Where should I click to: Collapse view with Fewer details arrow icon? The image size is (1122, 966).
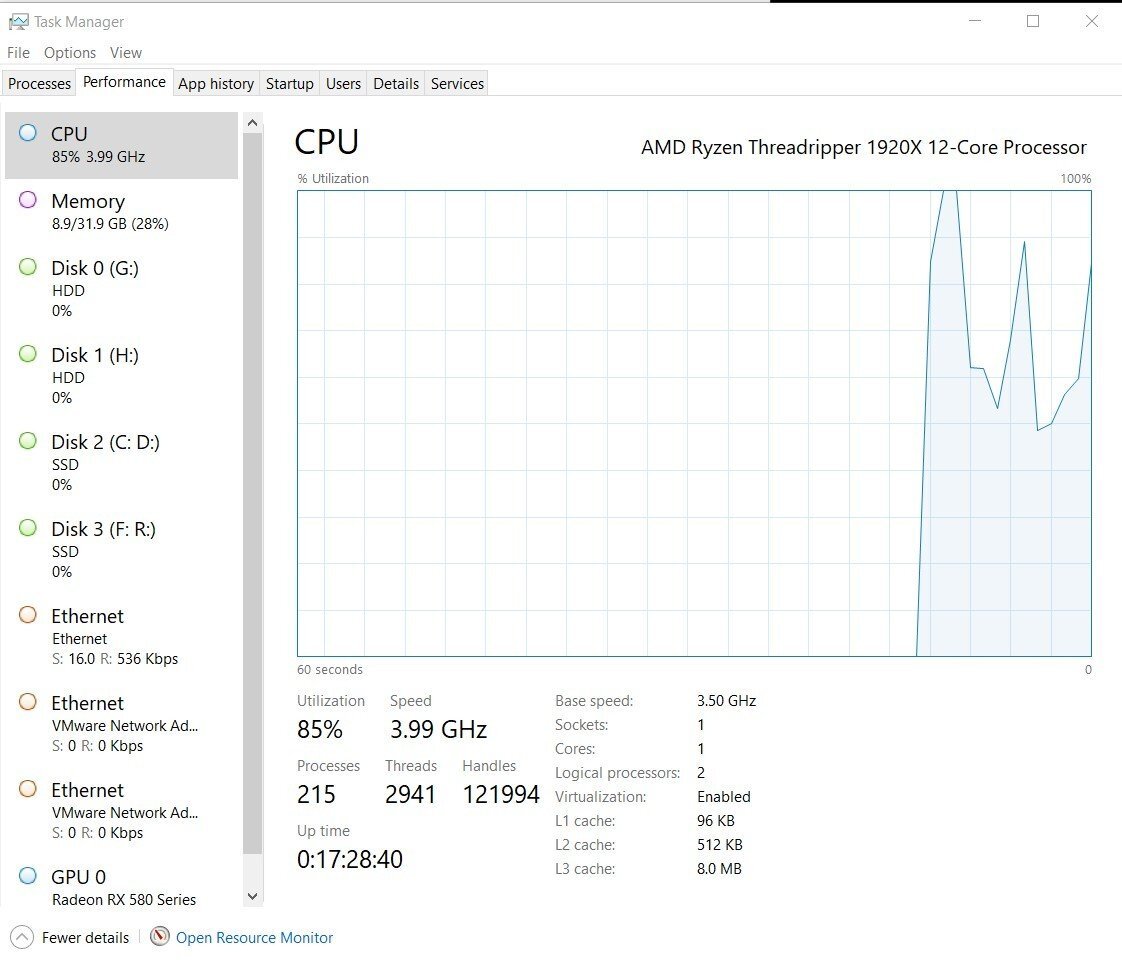[22, 937]
